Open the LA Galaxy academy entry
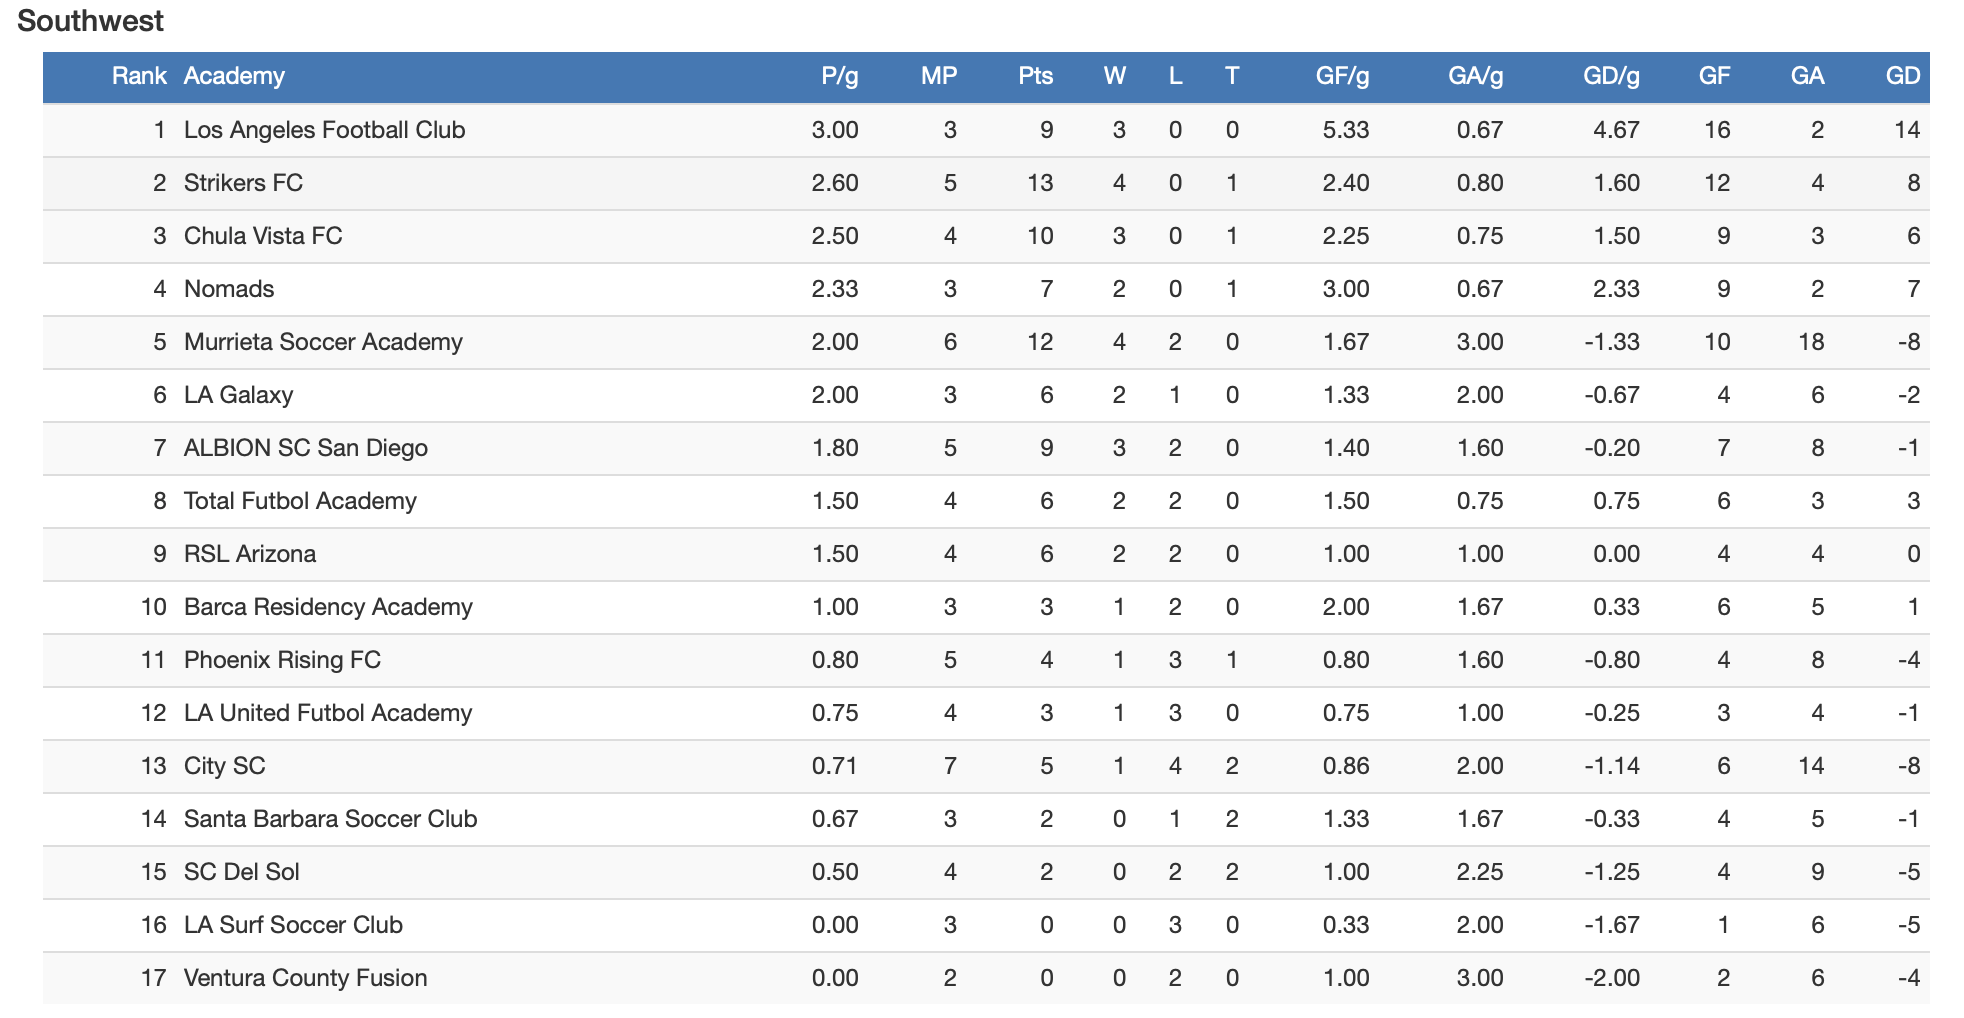 [238, 395]
